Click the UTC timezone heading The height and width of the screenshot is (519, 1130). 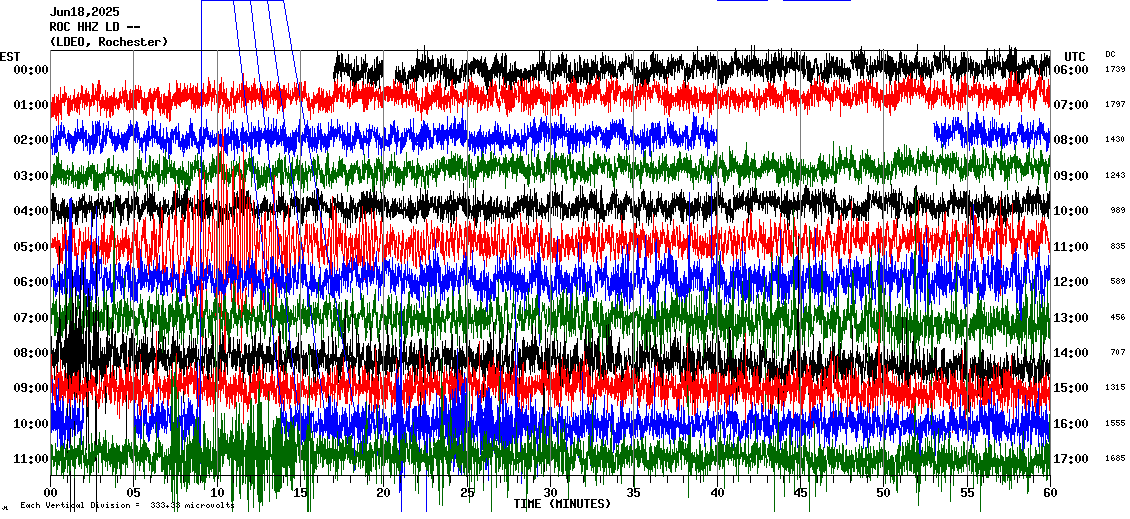point(1075,56)
